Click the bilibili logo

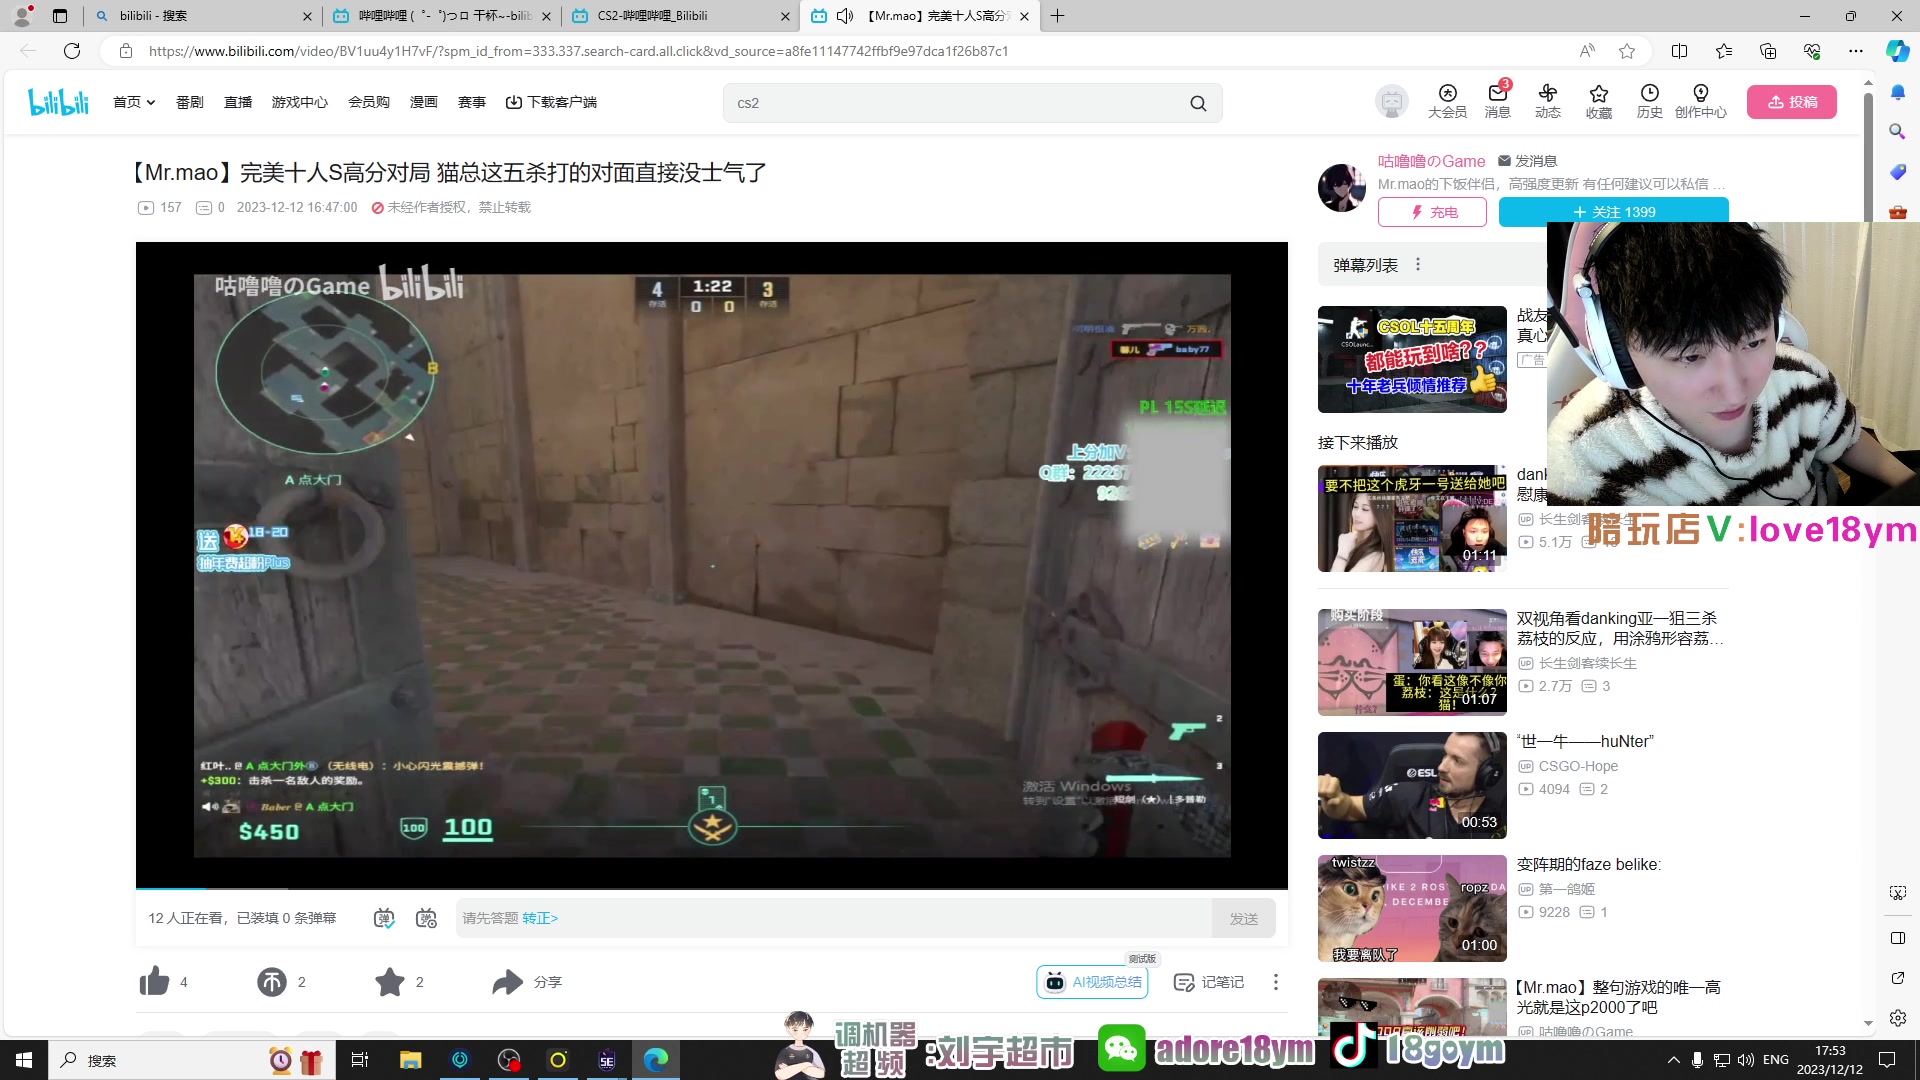[59, 102]
